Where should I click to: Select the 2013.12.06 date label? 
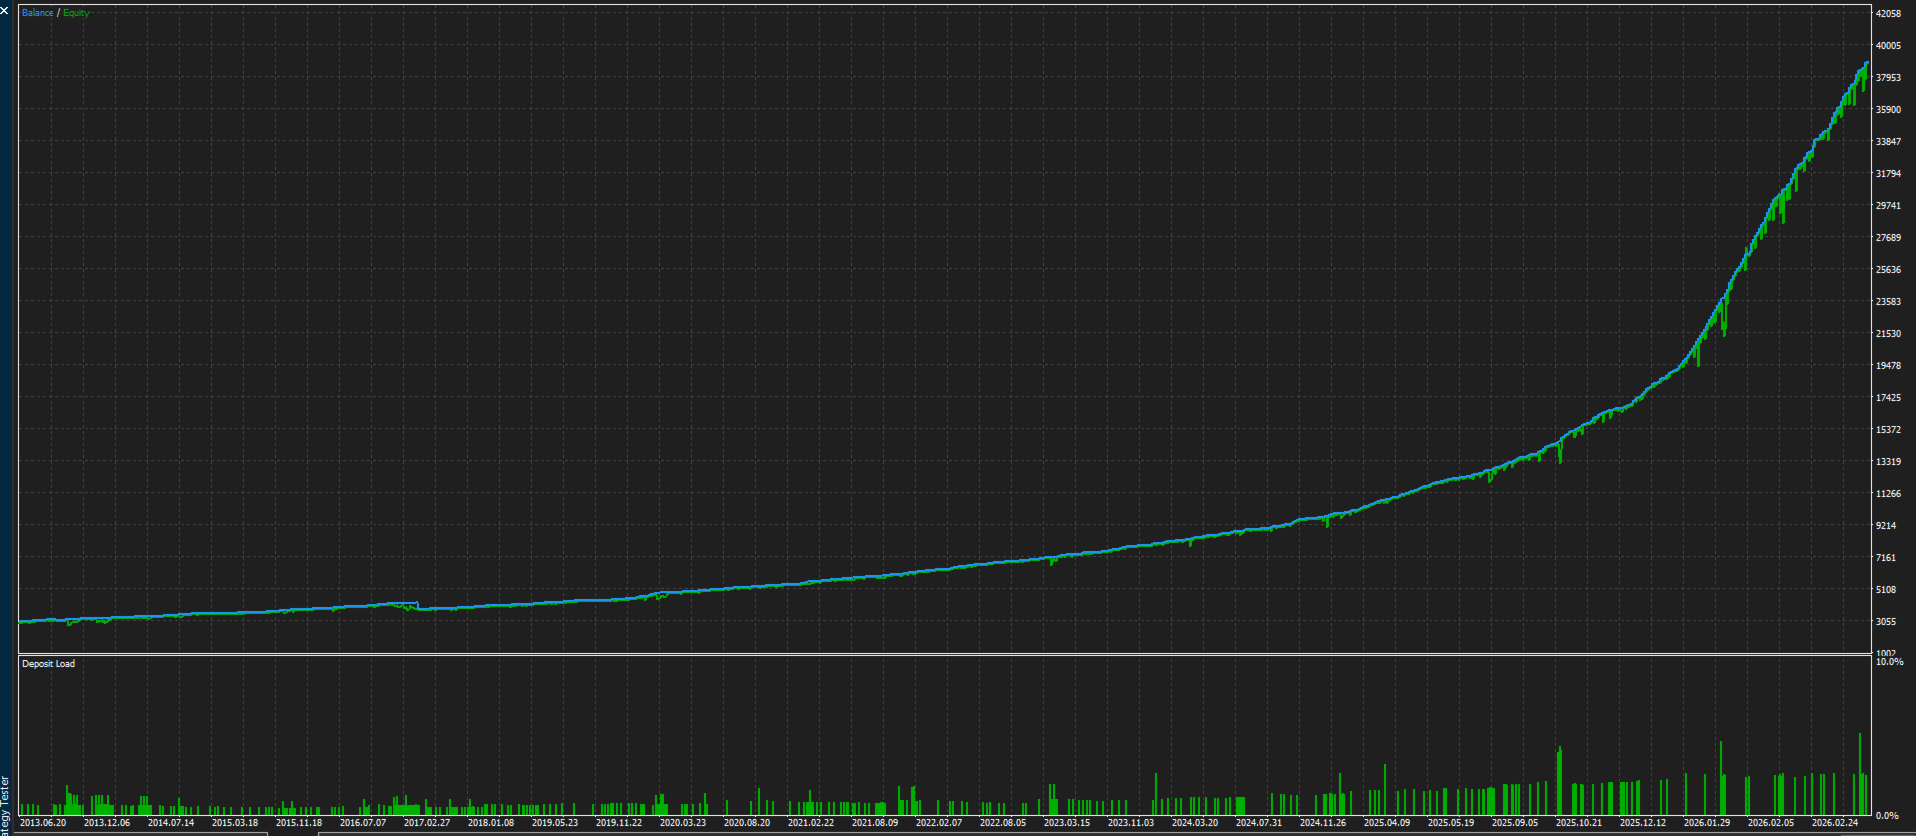(107, 823)
